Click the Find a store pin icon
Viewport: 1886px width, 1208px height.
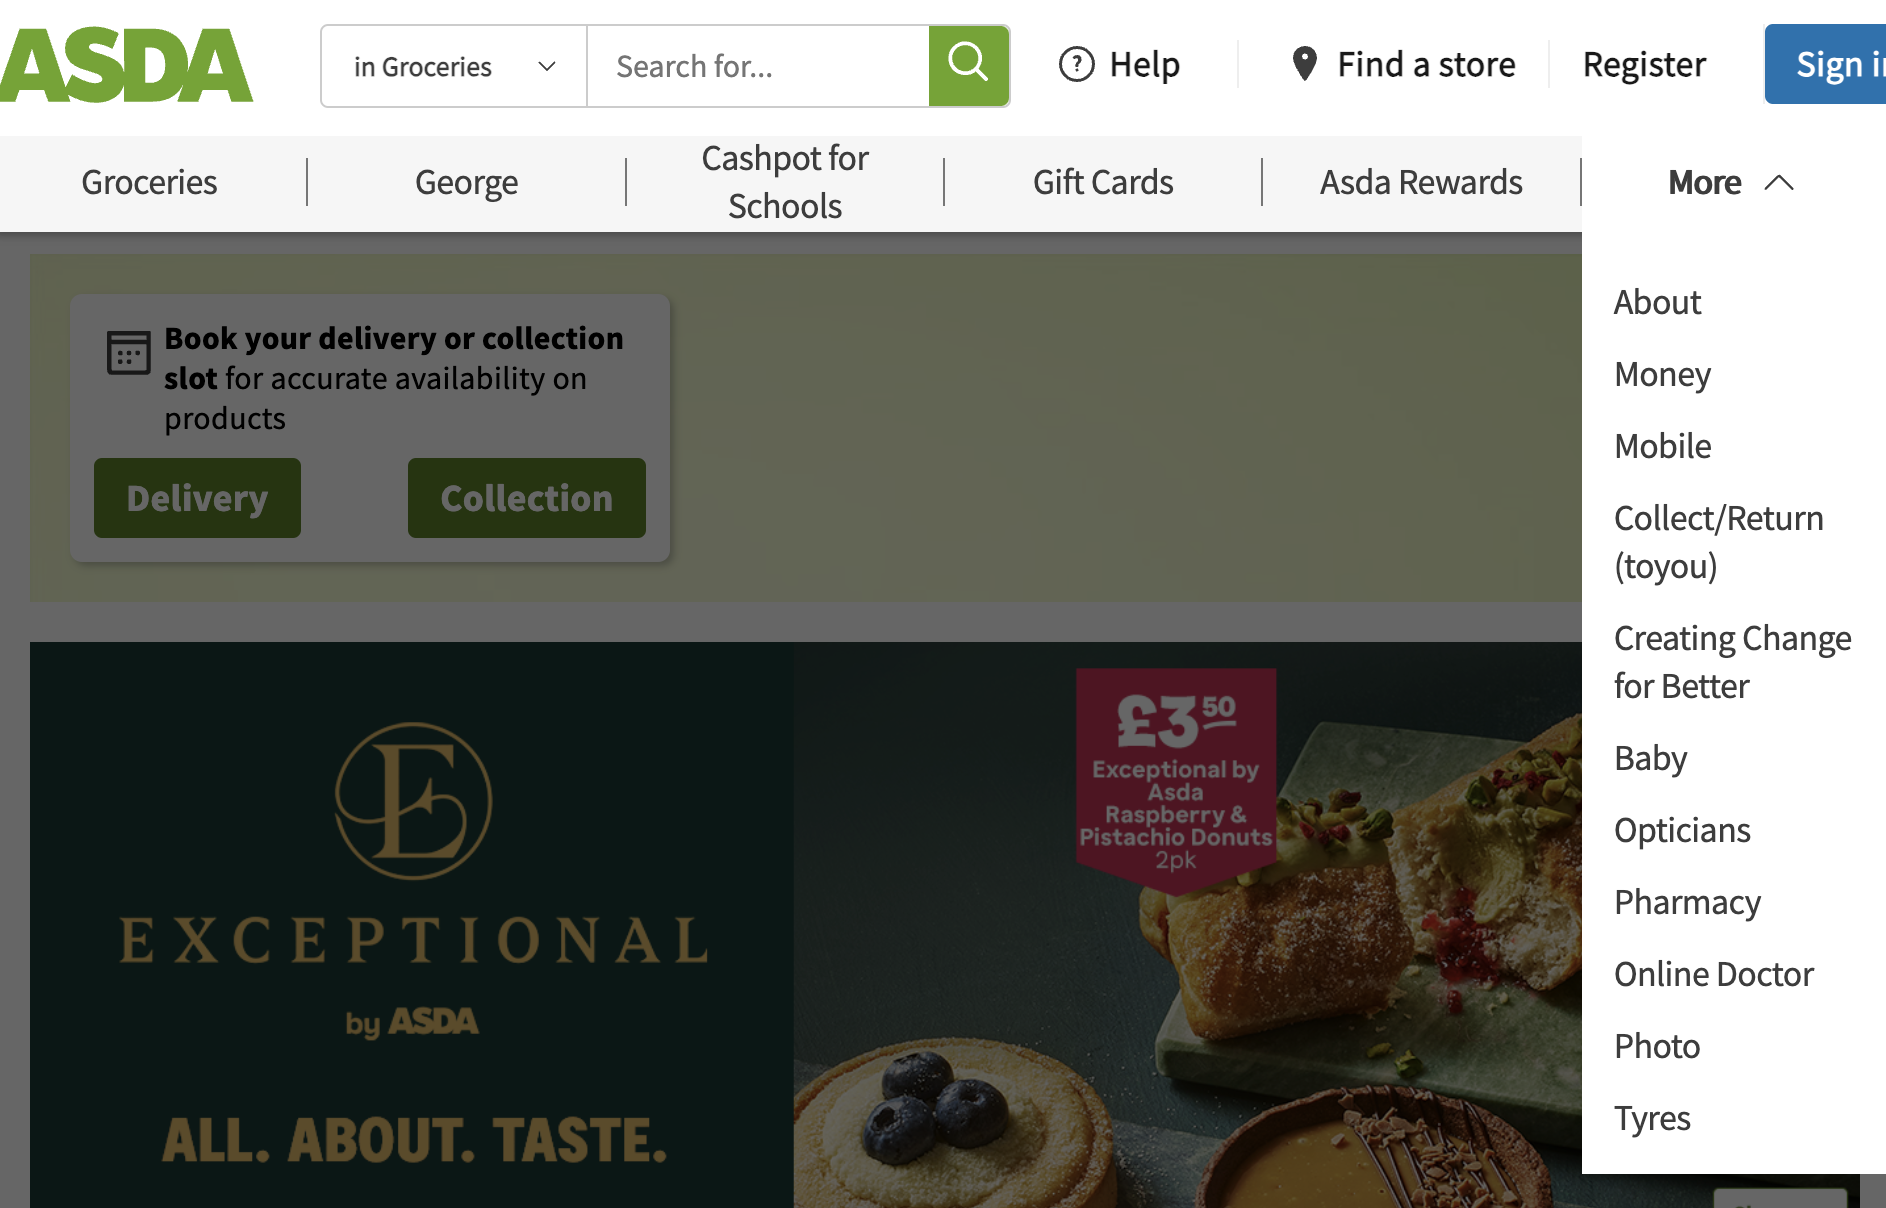tap(1304, 64)
